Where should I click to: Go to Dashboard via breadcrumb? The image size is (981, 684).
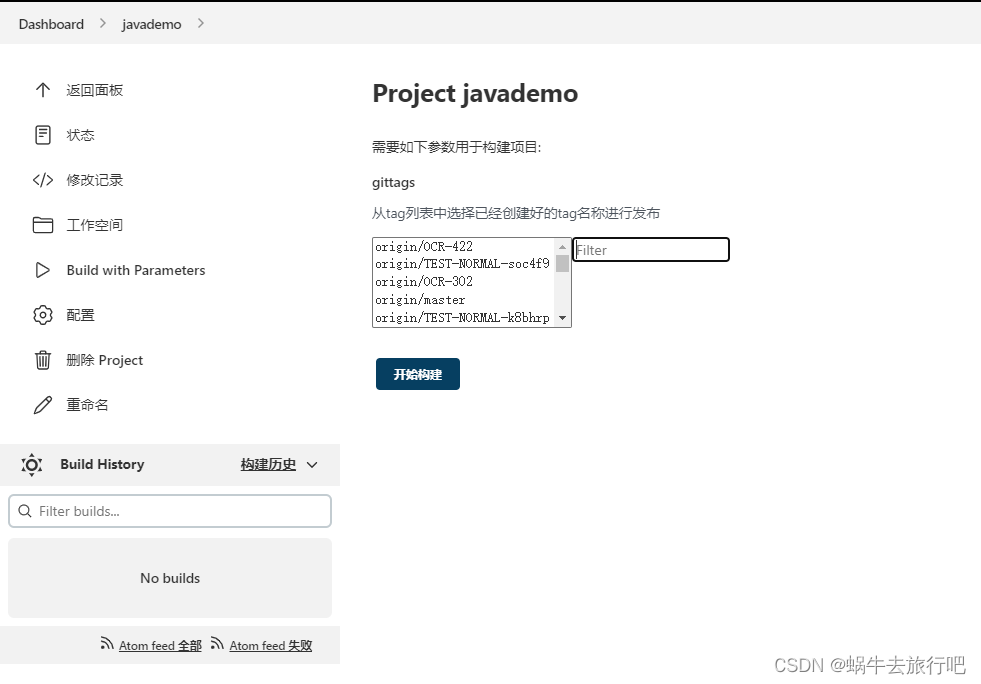pos(51,24)
